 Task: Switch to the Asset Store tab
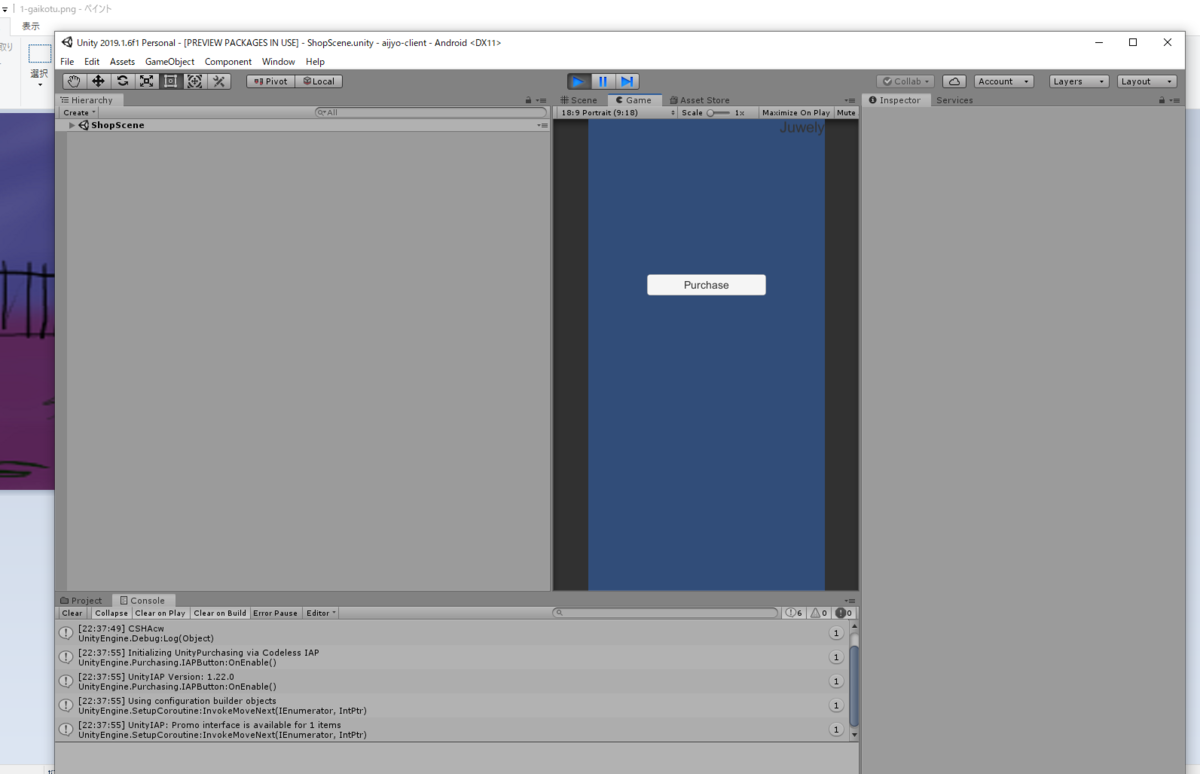700,100
